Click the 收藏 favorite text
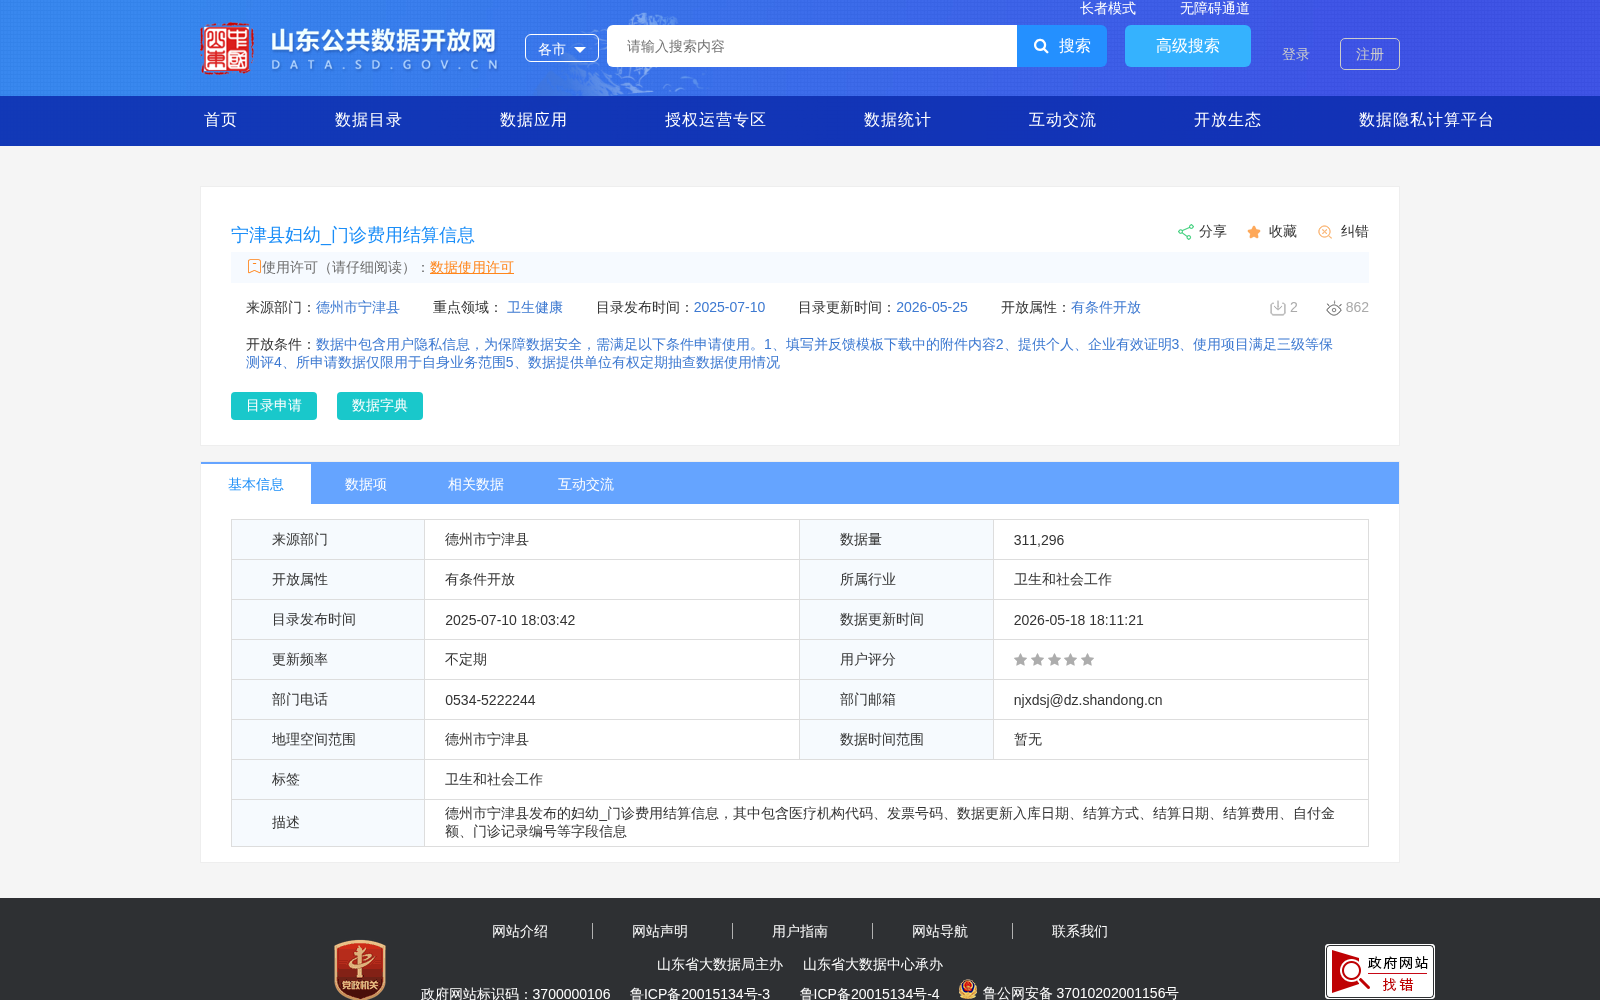 (1283, 232)
